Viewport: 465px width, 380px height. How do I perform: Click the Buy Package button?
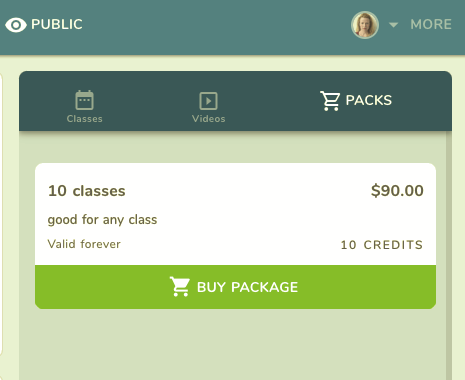tap(235, 287)
